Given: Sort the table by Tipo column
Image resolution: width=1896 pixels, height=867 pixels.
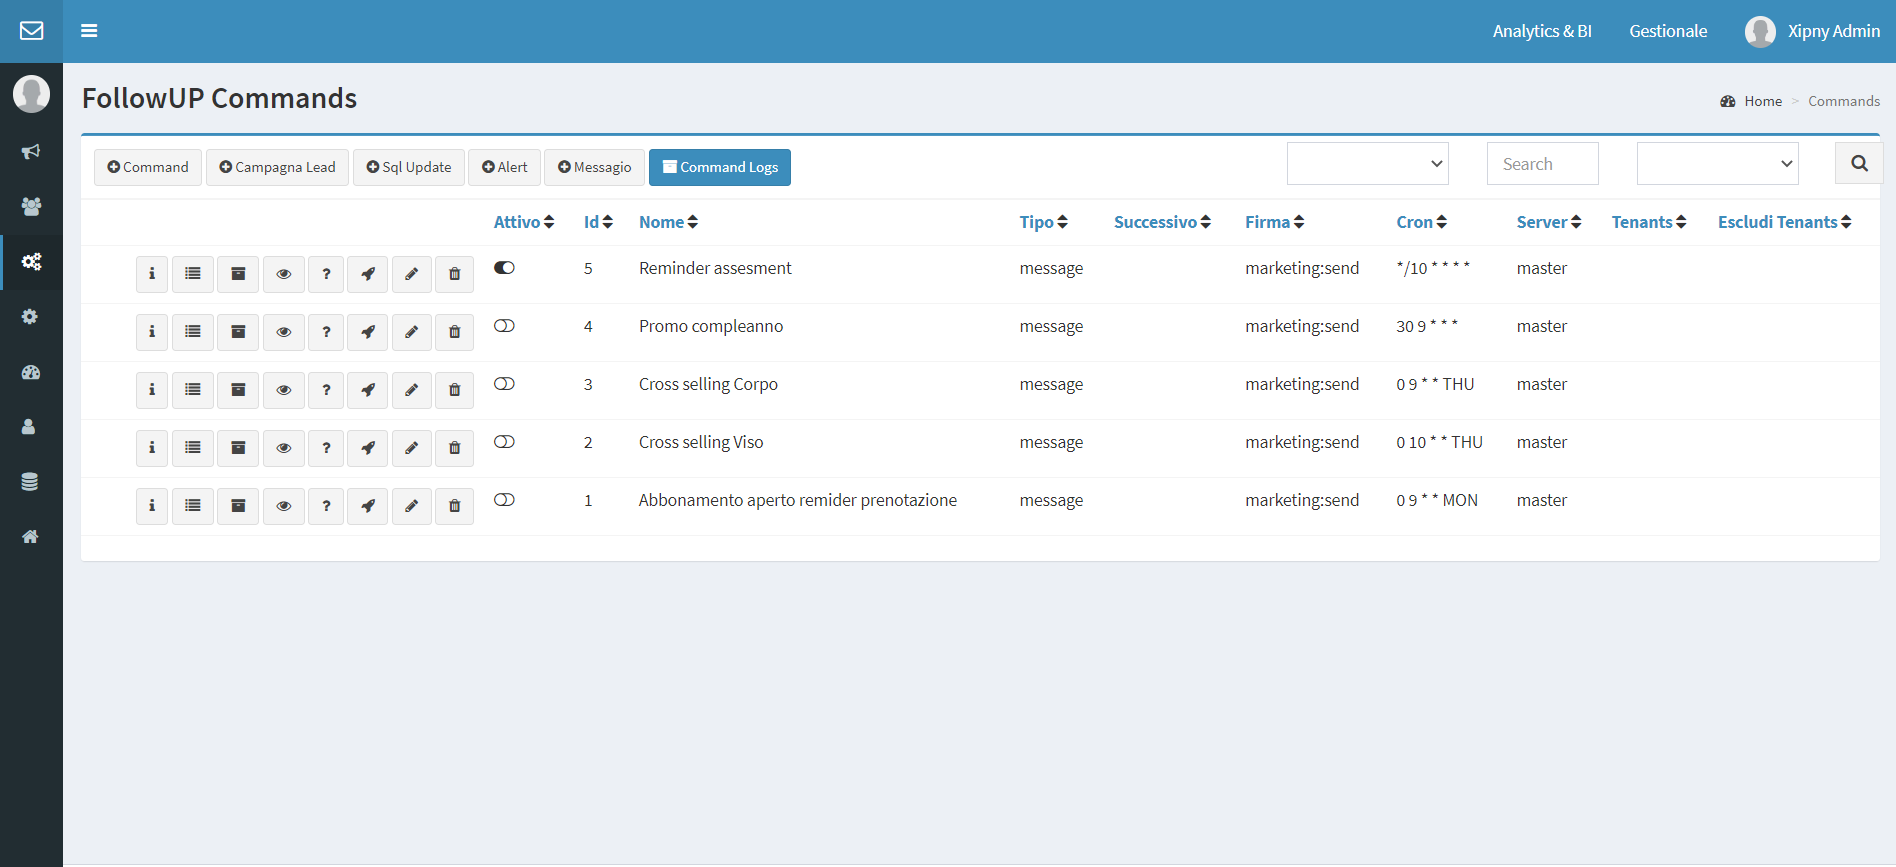Looking at the screenshot, I should pyautogui.click(x=1043, y=222).
